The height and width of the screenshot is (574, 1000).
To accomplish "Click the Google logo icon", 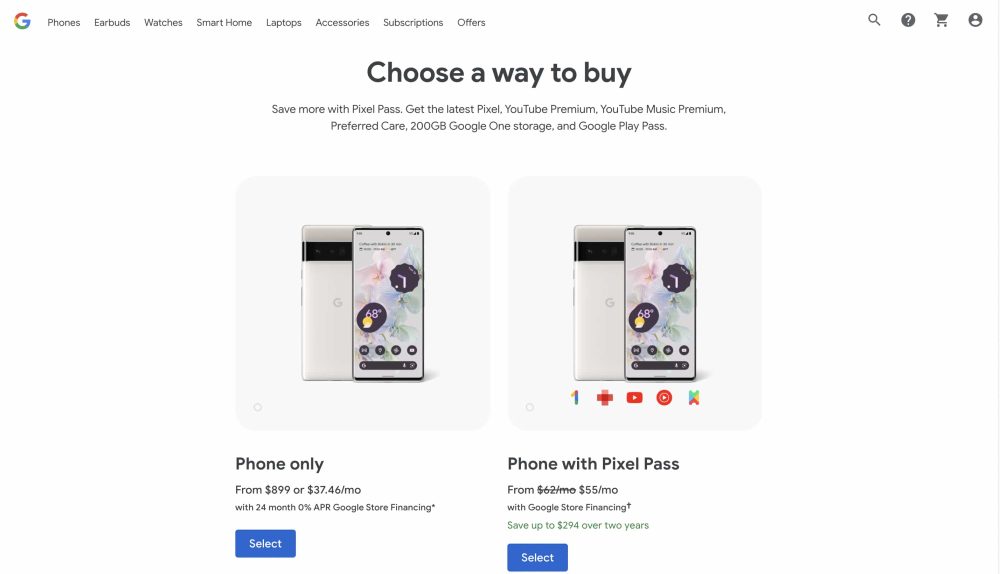I will 22,21.
